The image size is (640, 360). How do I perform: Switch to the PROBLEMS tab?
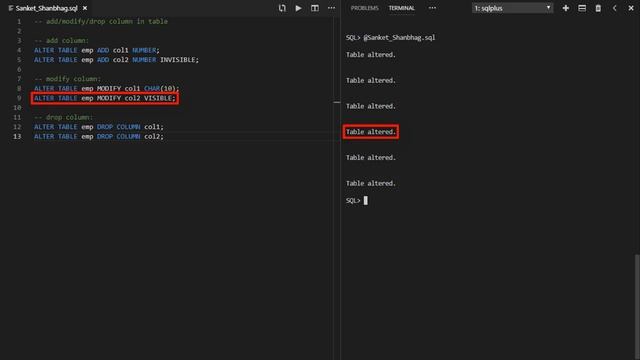click(x=364, y=8)
